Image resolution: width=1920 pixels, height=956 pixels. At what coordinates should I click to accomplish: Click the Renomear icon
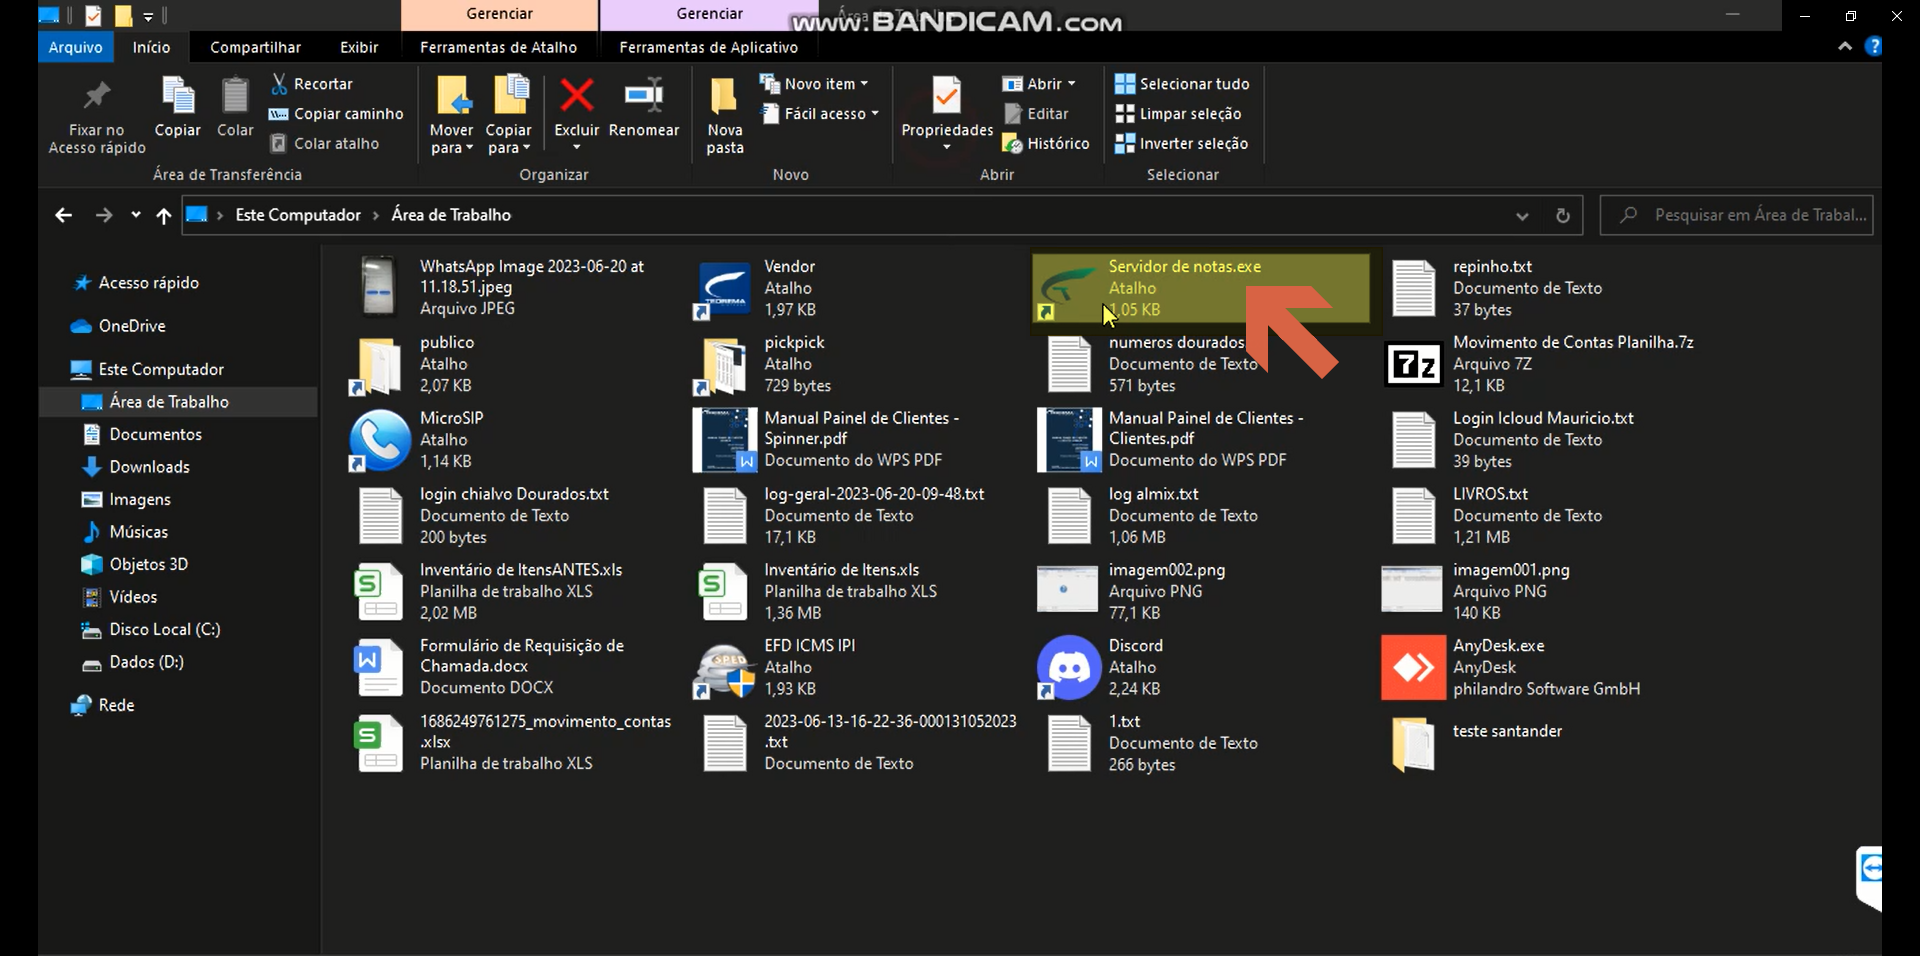tap(644, 96)
